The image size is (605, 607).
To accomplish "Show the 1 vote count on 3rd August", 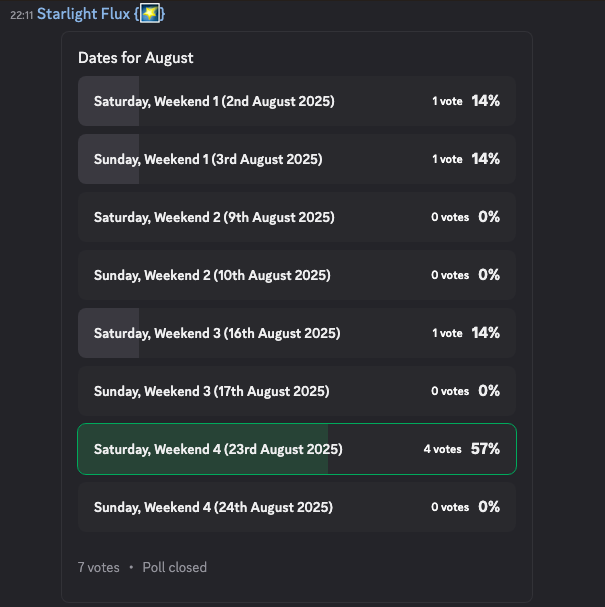I will tap(447, 159).
